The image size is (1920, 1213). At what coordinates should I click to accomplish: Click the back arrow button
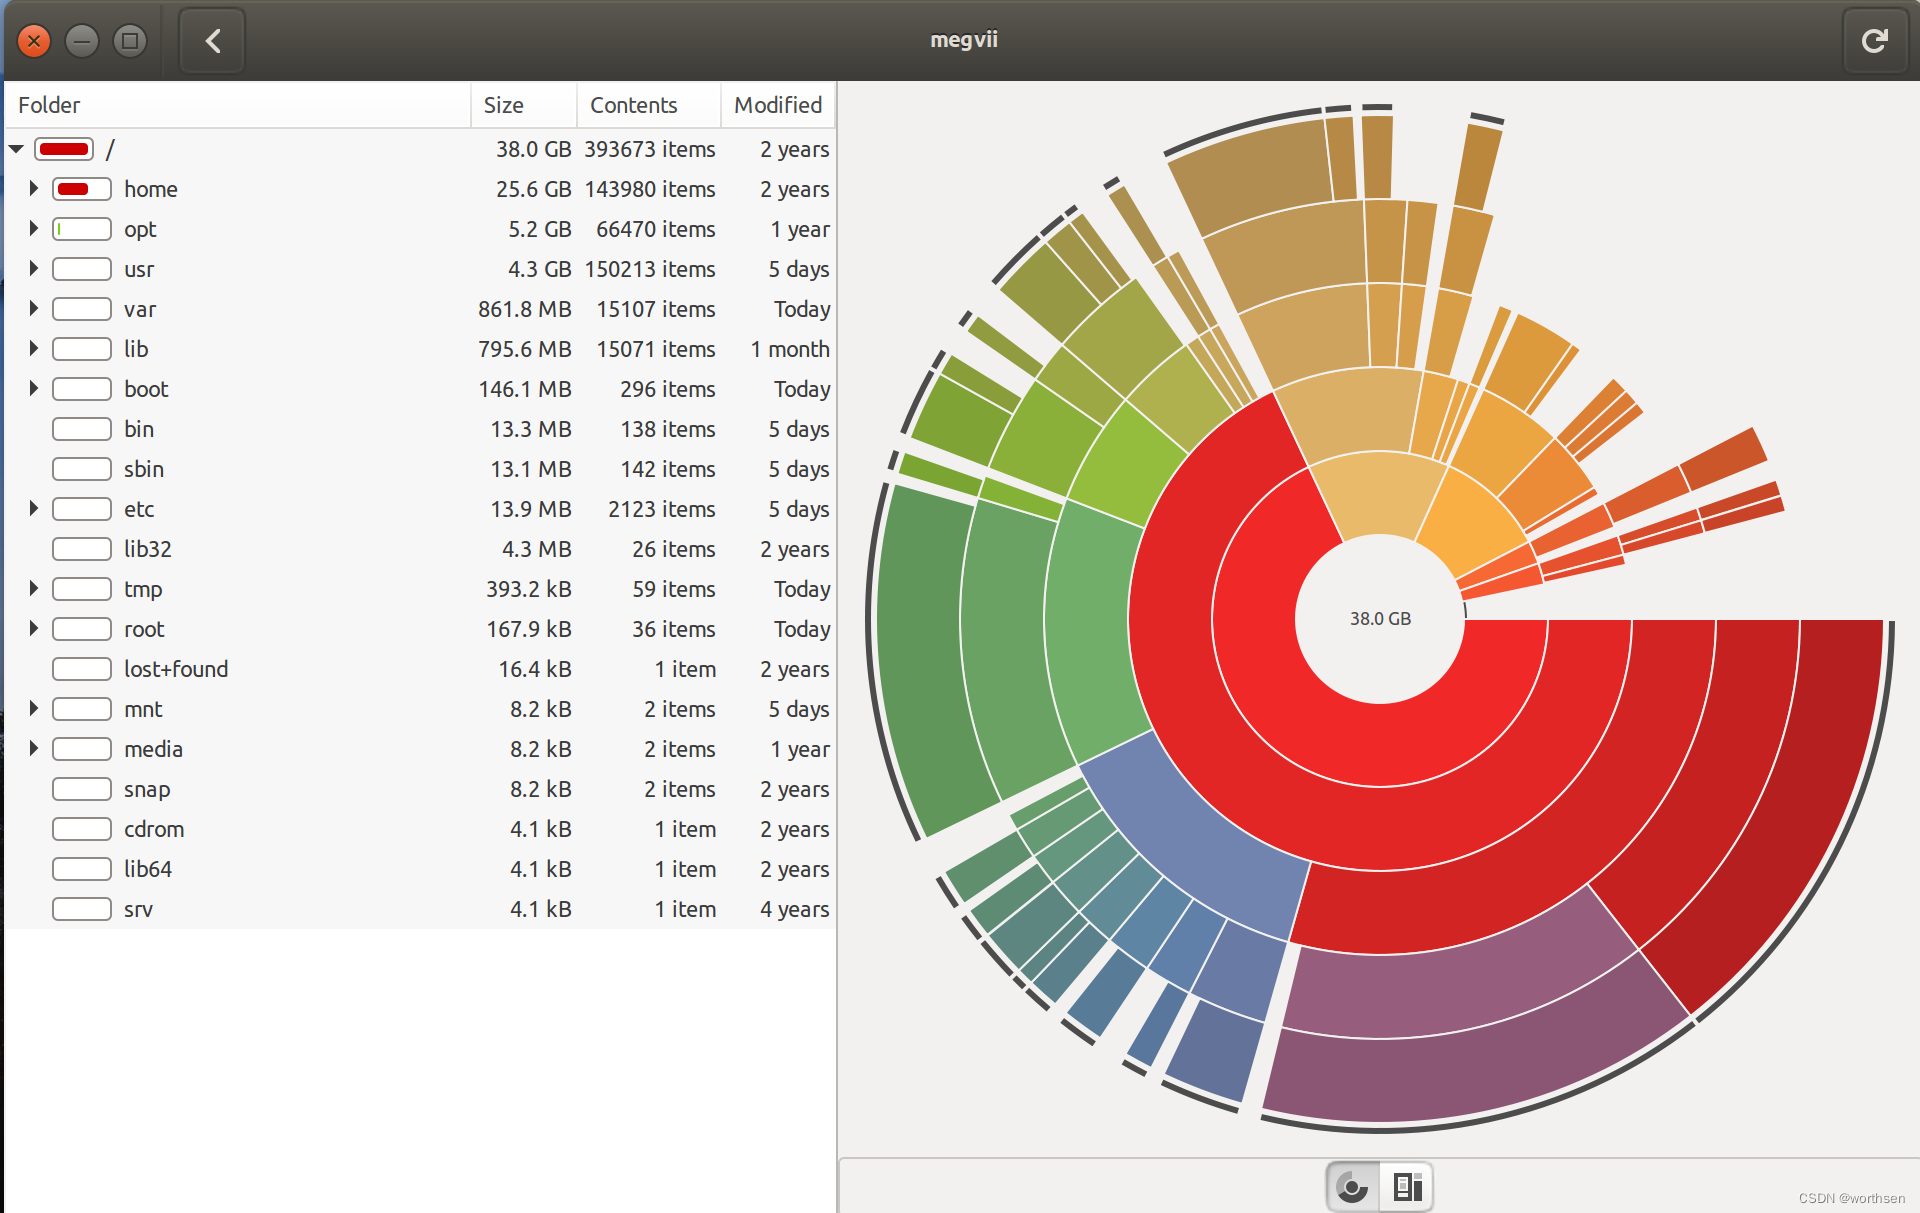click(x=212, y=41)
